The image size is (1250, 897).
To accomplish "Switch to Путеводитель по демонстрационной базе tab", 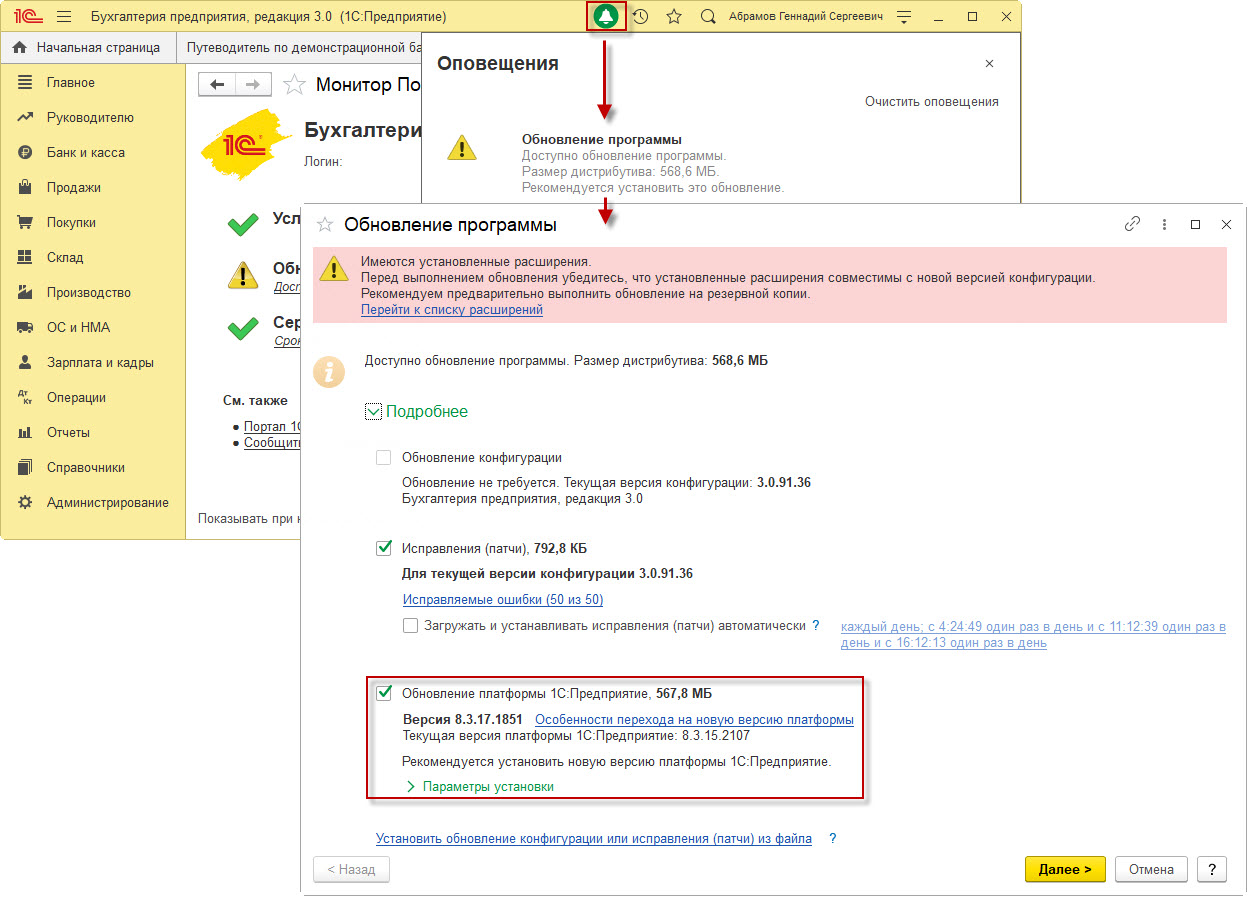I will click(299, 47).
